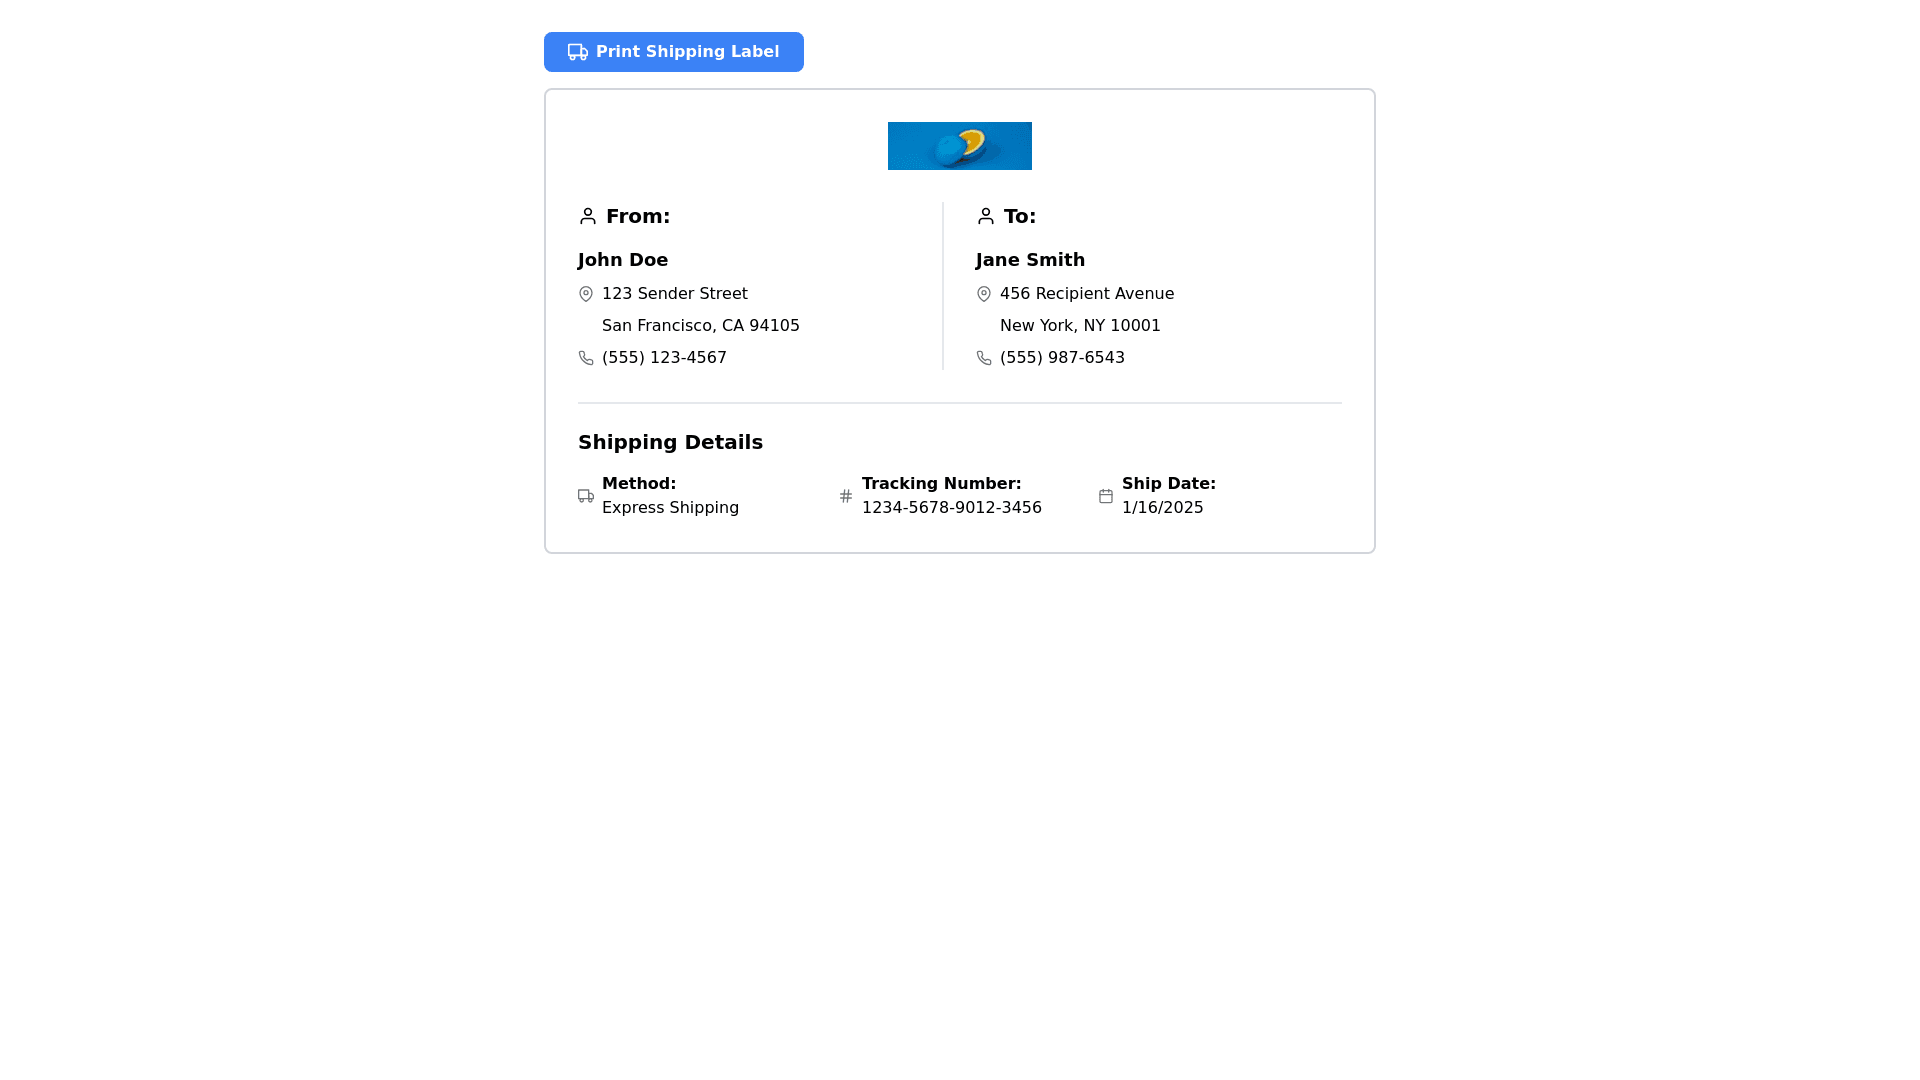The width and height of the screenshot is (1920, 1080).
Task: Click the person icon beside From
Action: (588, 216)
